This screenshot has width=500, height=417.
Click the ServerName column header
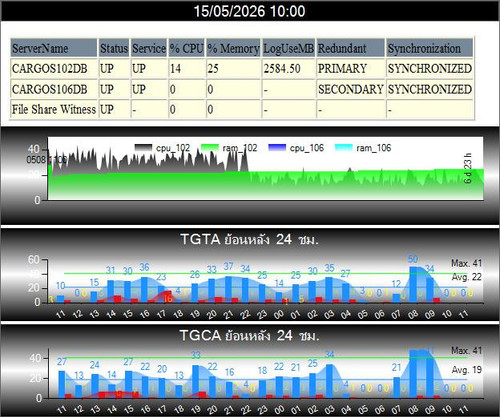(x=54, y=48)
